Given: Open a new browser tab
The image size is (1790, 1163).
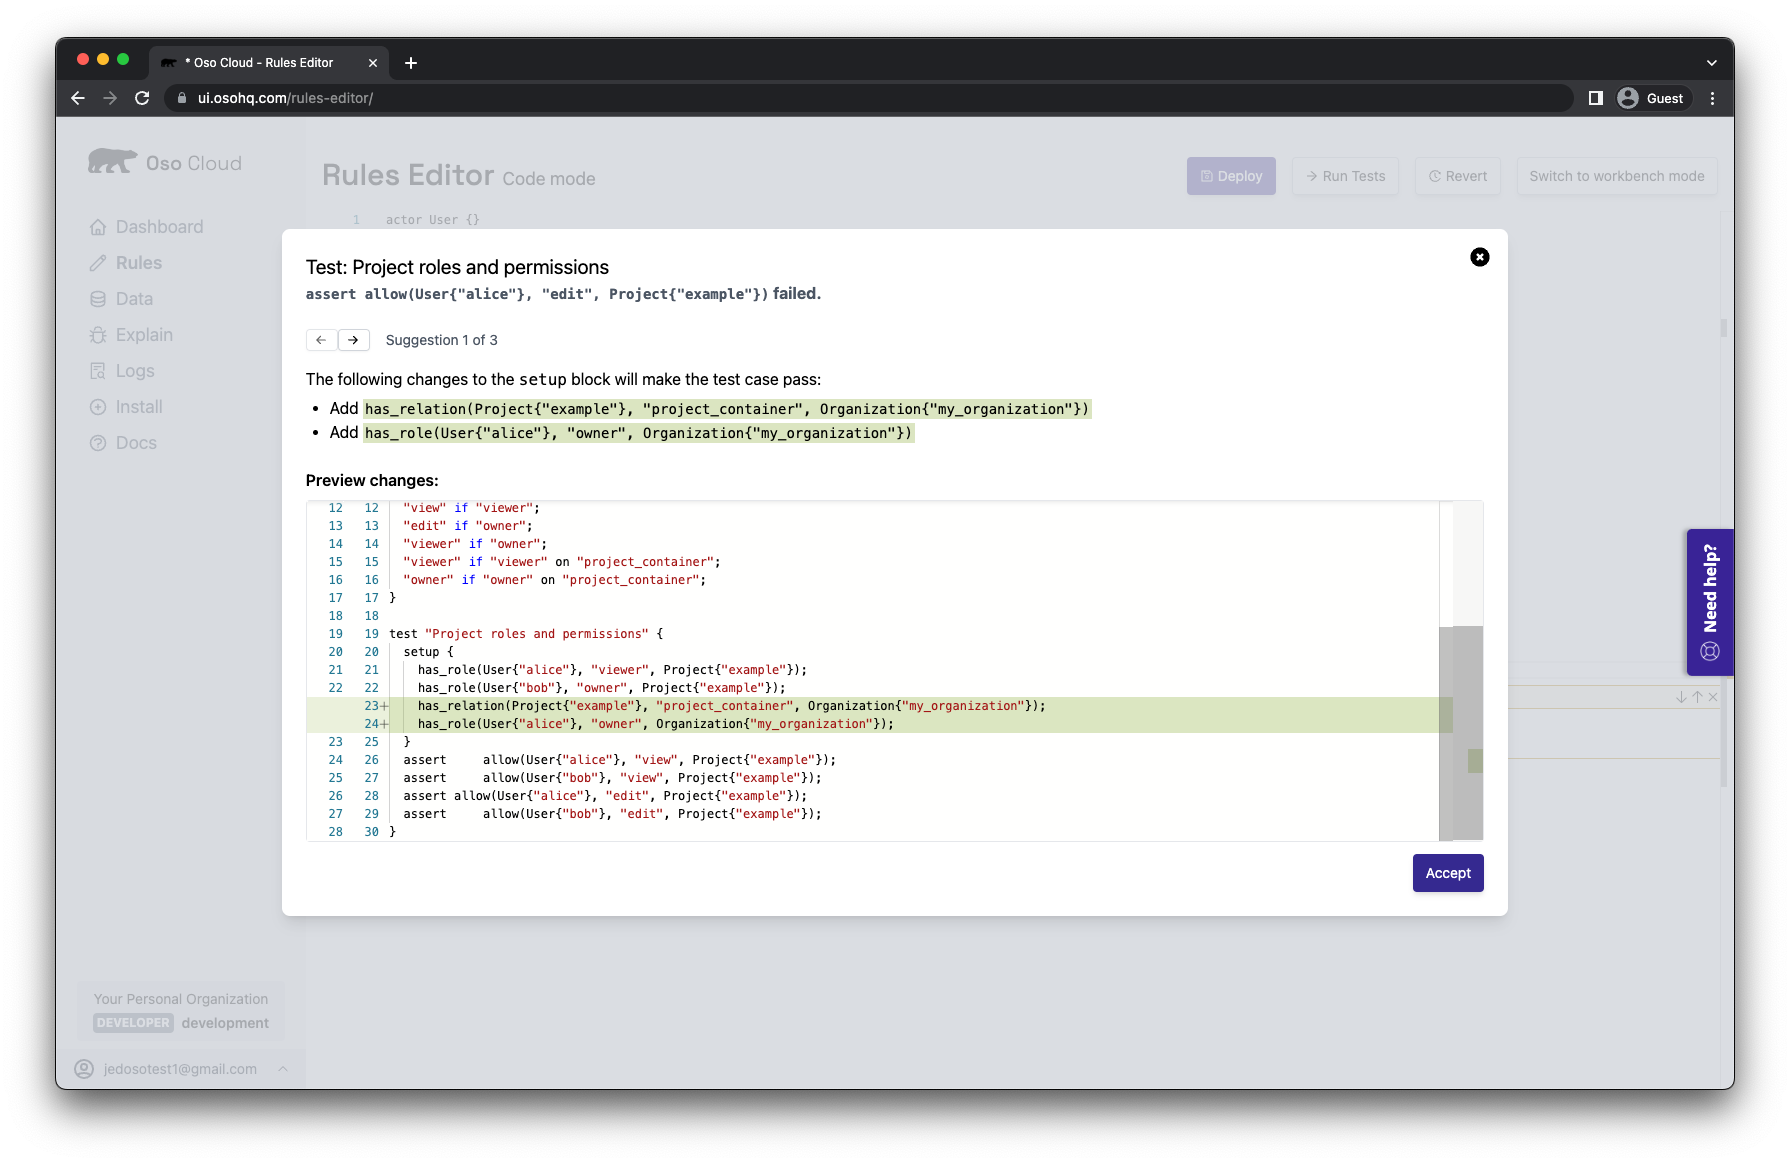Looking at the screenshot, I should coord(411,62).
